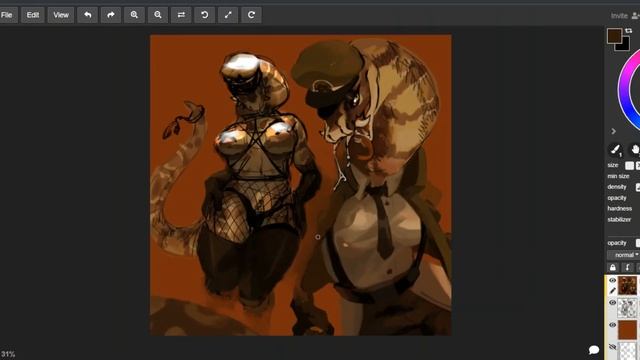Click the layer opacity value box
The image size is (640, 360).
click(638, 243)
